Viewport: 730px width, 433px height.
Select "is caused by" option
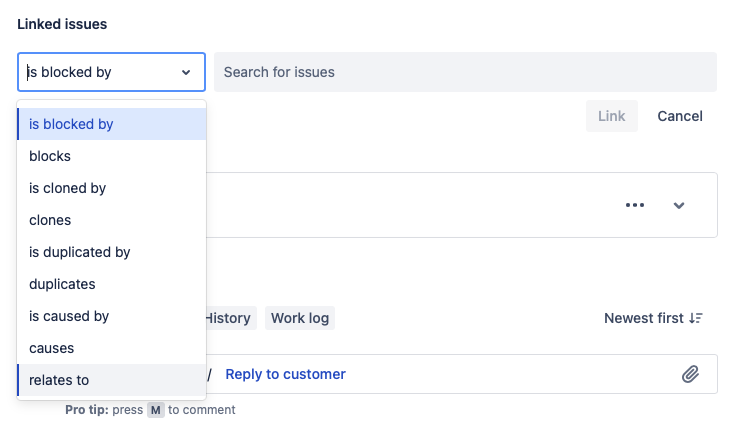(x=111, y=316)
